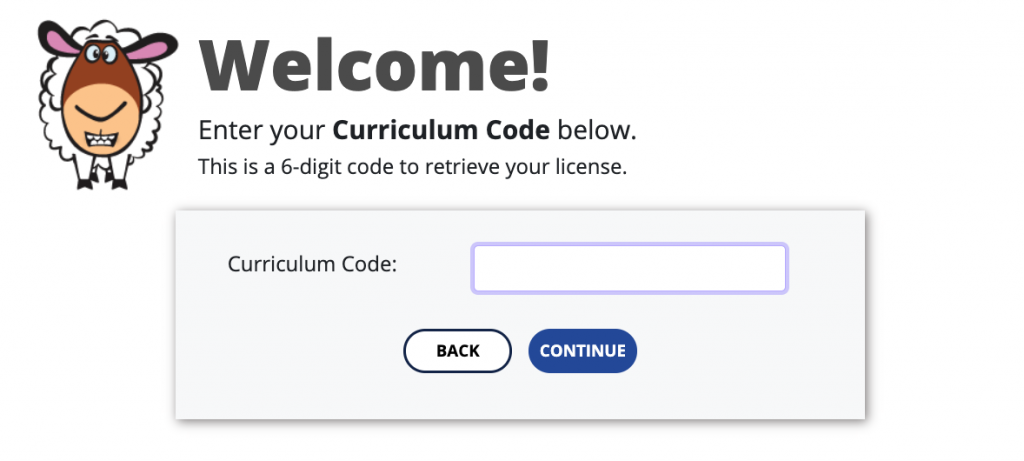The width and height of the screenshot is (1024, 461).
Task: Click the sheep's right pink ear
Action: 152,48
